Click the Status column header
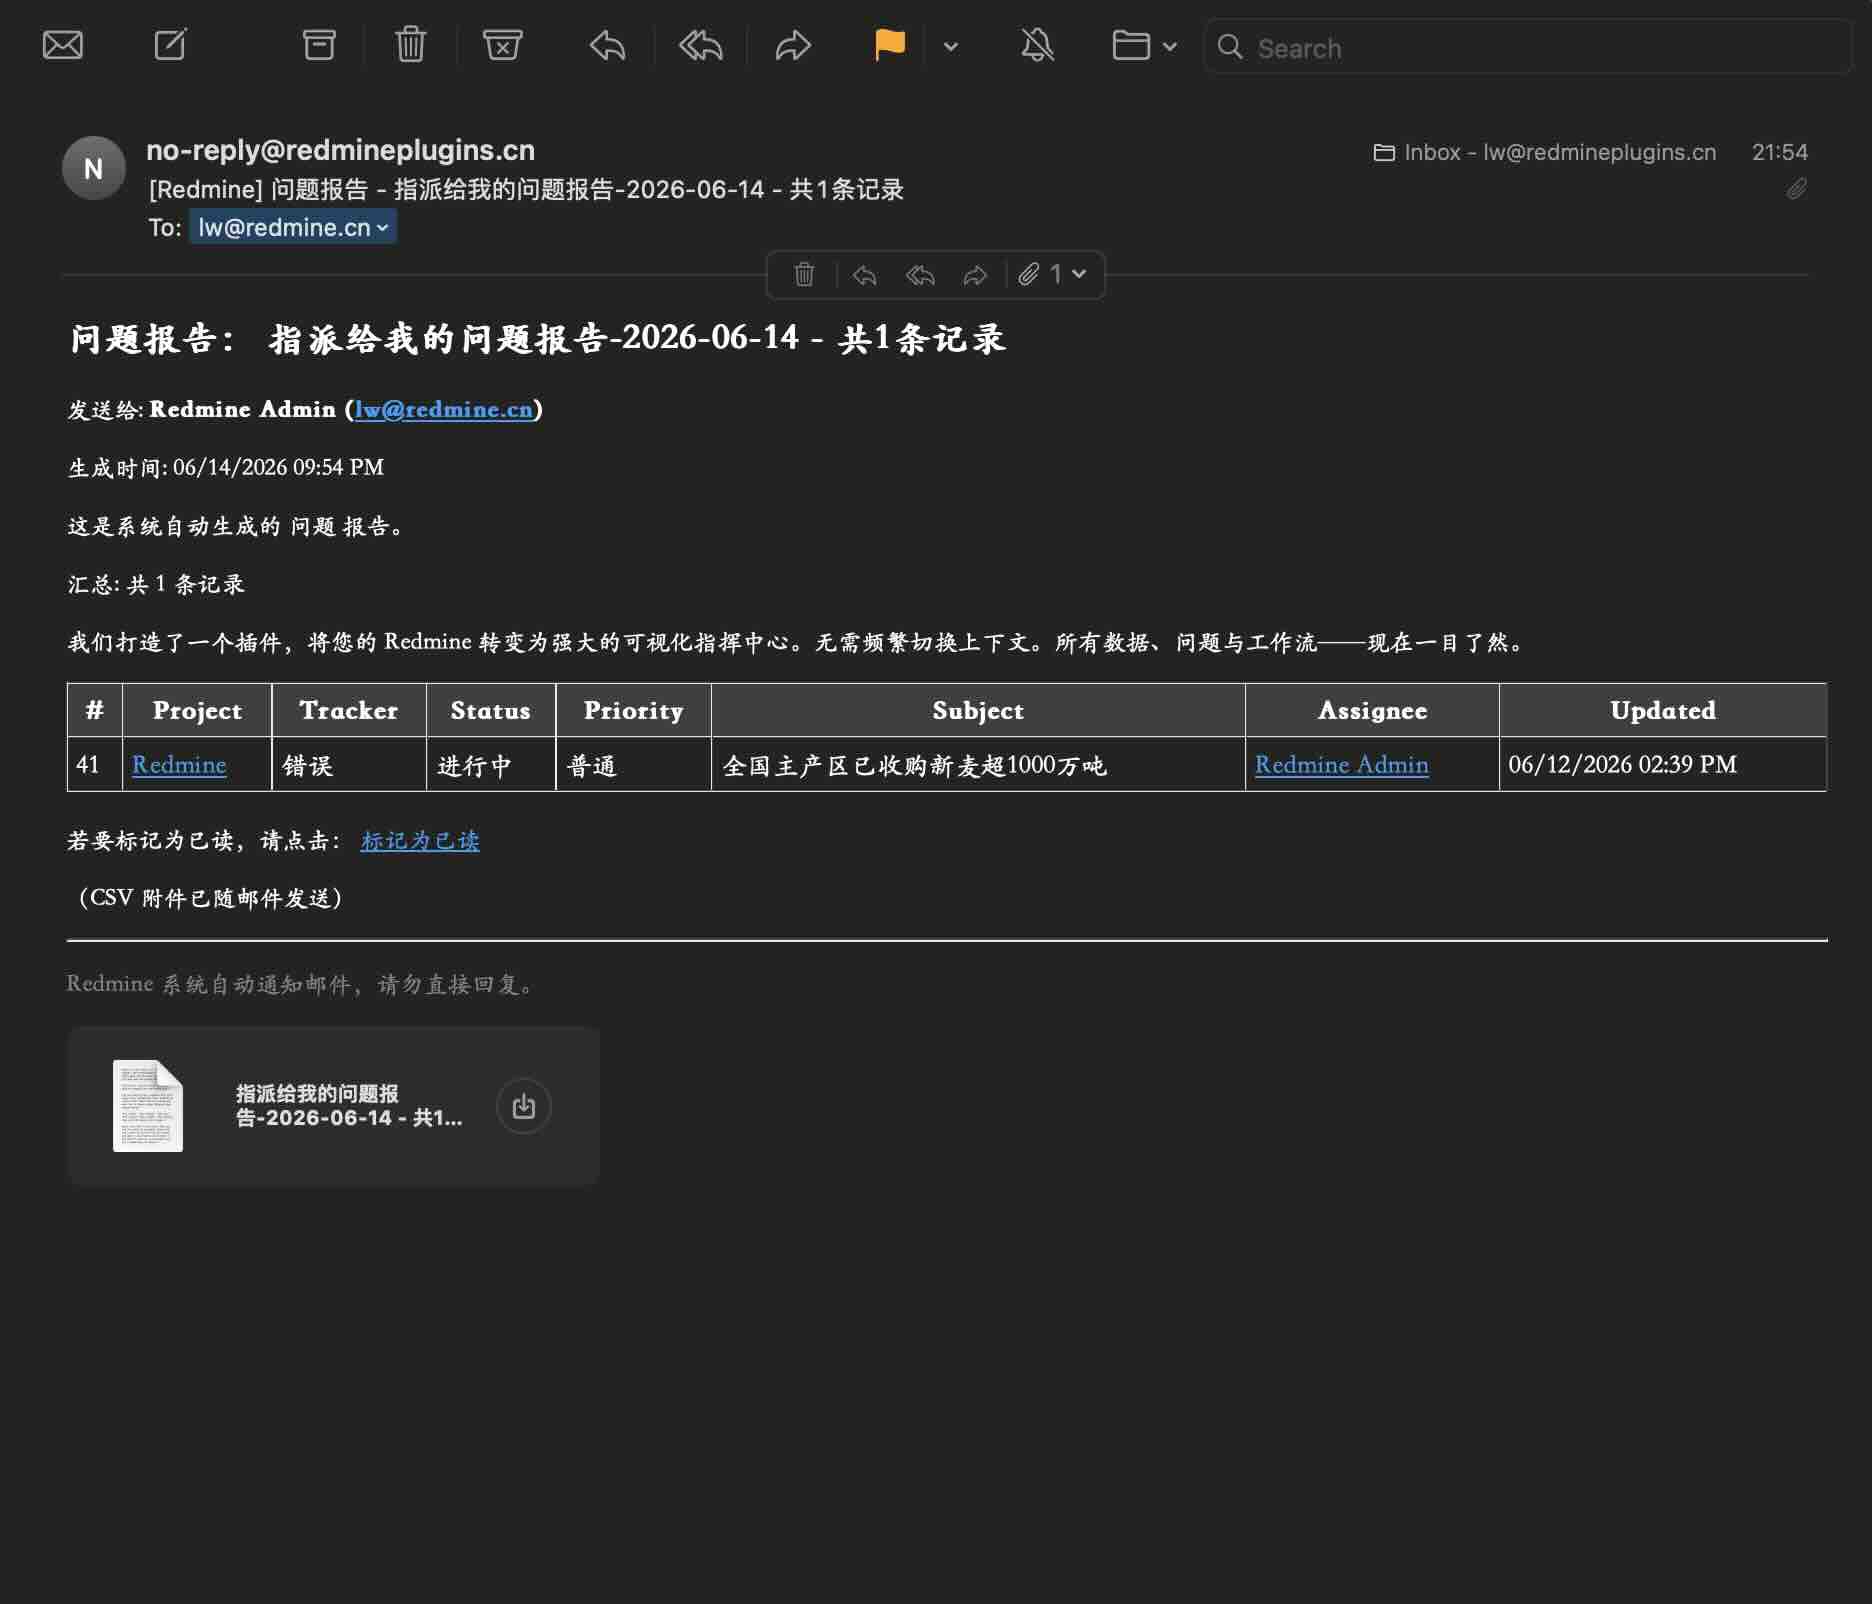 point(491,710)
